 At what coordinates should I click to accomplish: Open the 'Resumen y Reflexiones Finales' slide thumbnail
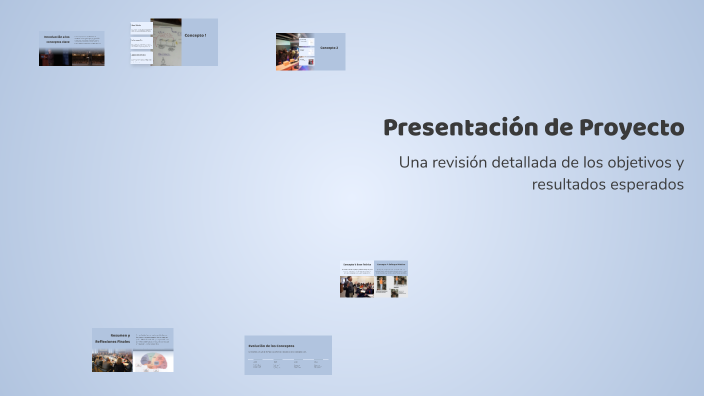click(x=133, y=350)
